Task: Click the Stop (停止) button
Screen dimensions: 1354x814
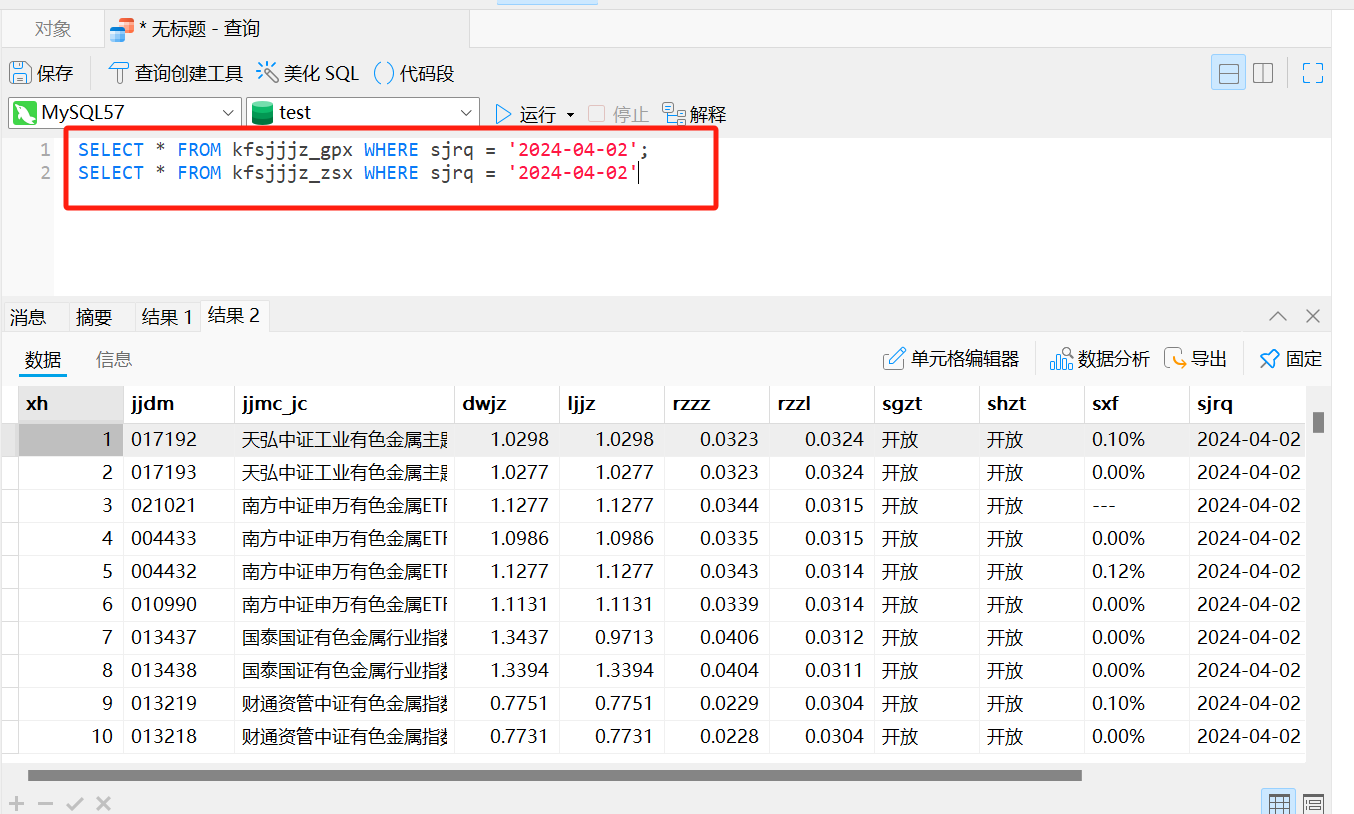Action: 619,114
